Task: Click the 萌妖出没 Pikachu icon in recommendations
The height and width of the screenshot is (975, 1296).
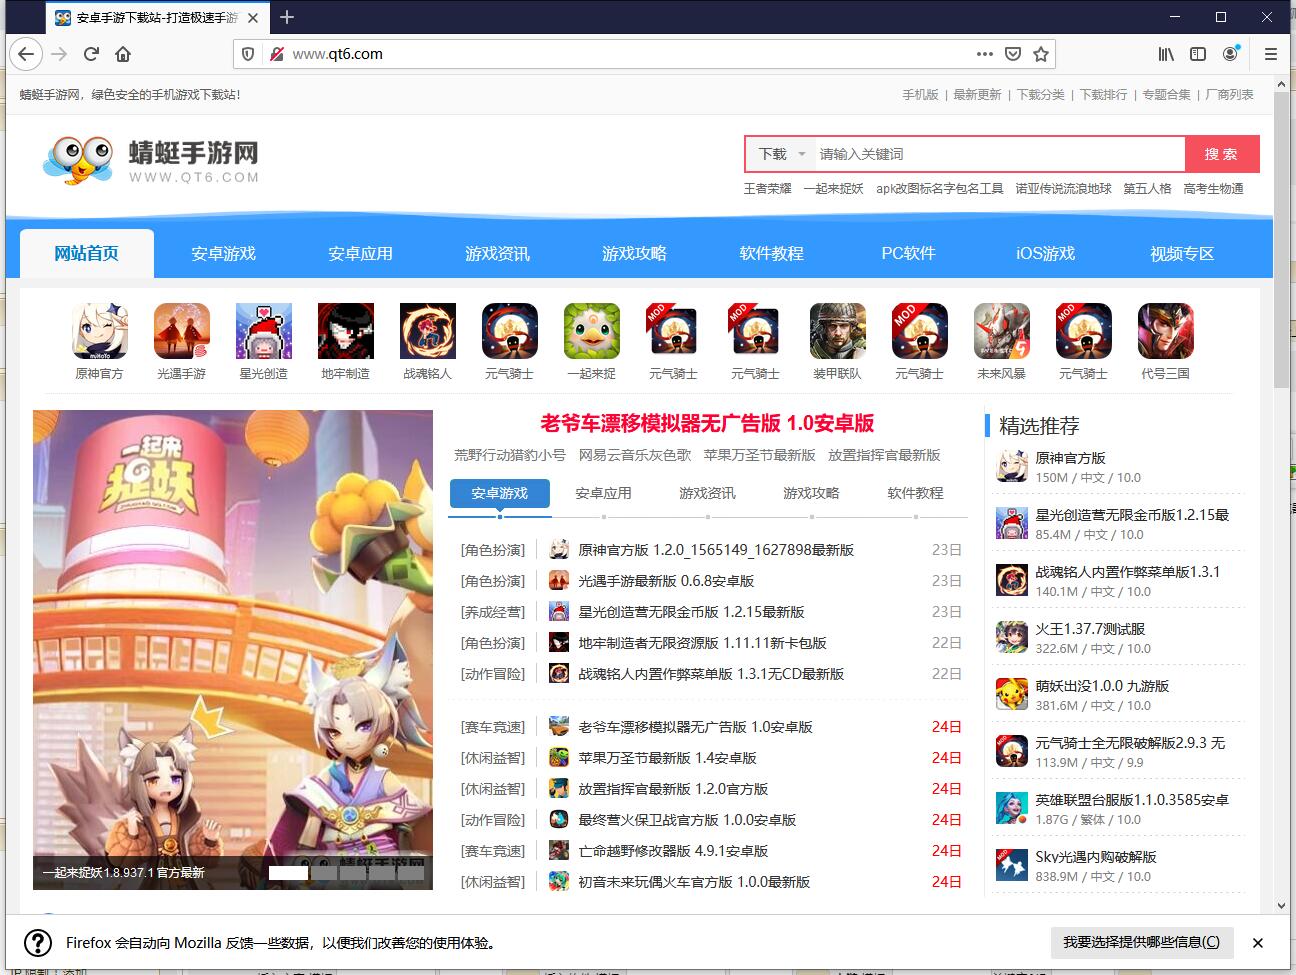Action: coord(1012,694)
